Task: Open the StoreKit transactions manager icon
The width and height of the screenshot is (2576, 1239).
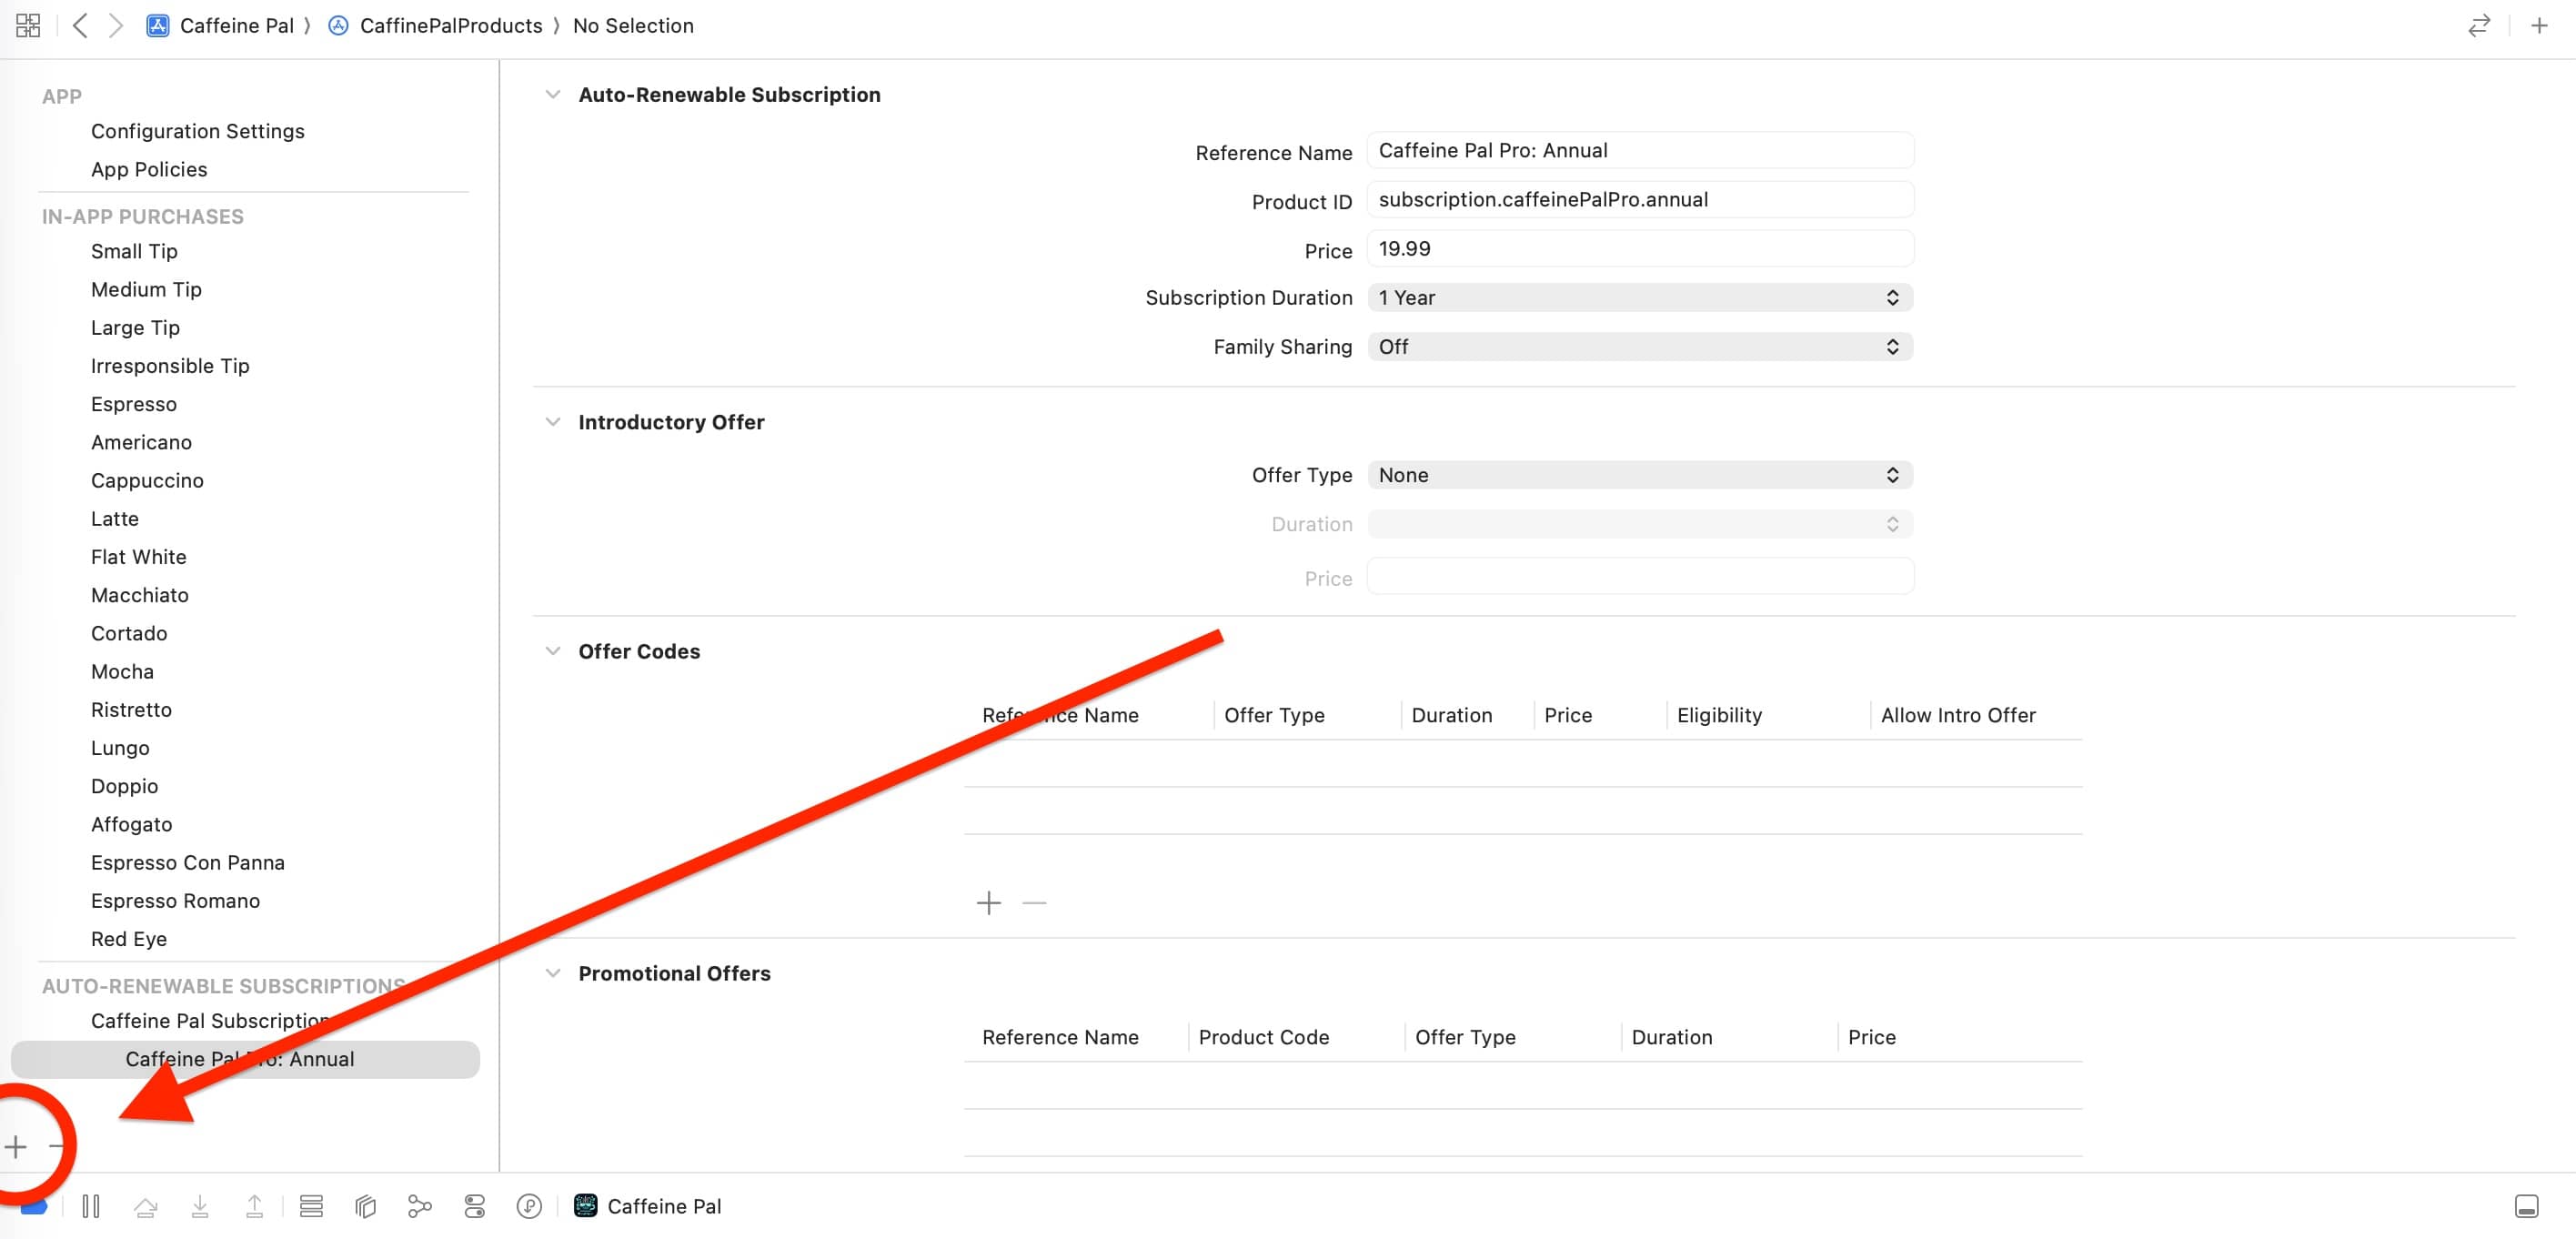Action: click(529, 1206)
